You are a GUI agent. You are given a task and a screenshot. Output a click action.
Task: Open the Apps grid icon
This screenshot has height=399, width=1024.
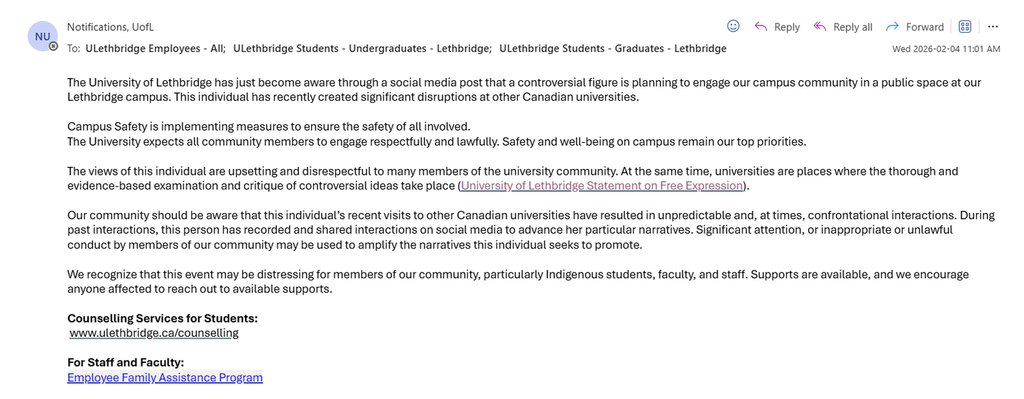(965, 26)
